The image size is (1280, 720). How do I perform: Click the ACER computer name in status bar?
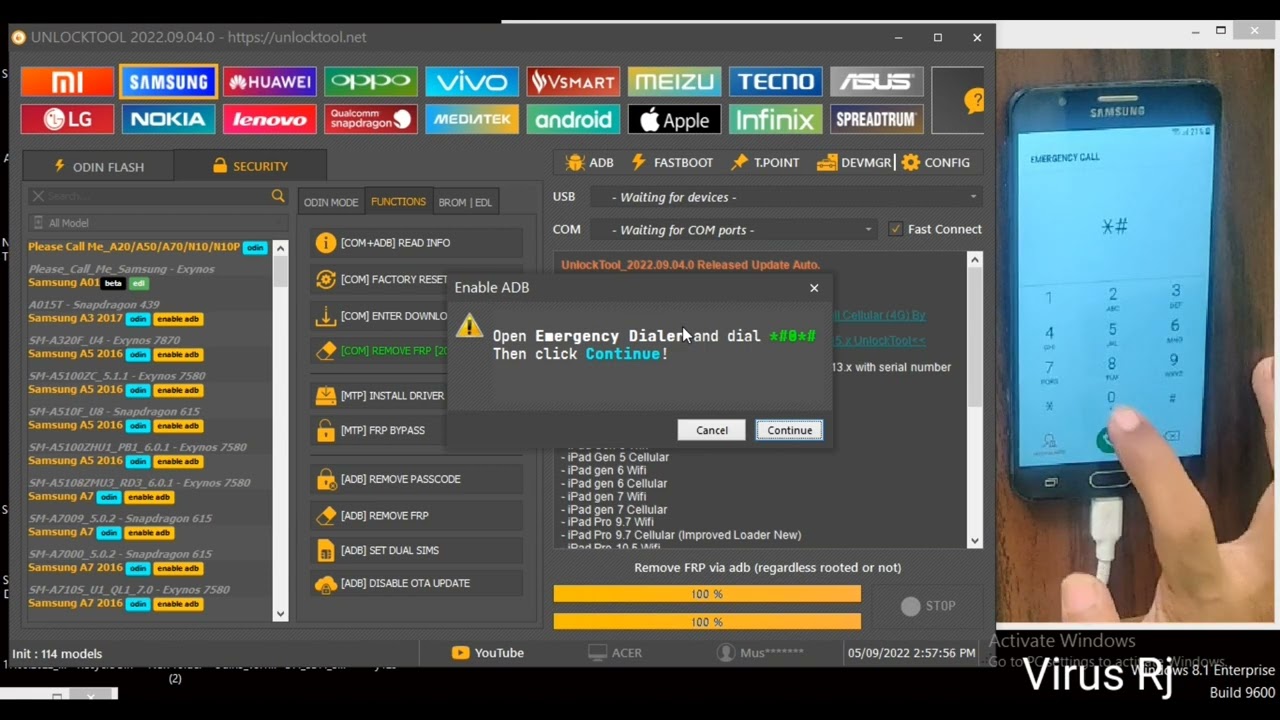point(615,653)
